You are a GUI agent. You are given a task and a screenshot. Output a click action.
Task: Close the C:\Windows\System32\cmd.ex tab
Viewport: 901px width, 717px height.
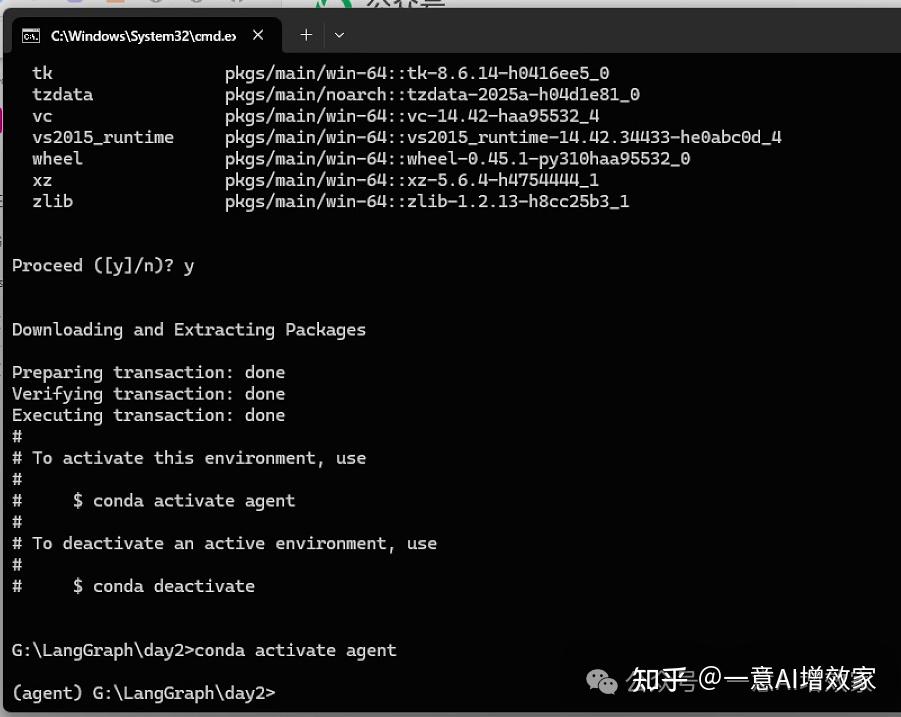(258, 34)
